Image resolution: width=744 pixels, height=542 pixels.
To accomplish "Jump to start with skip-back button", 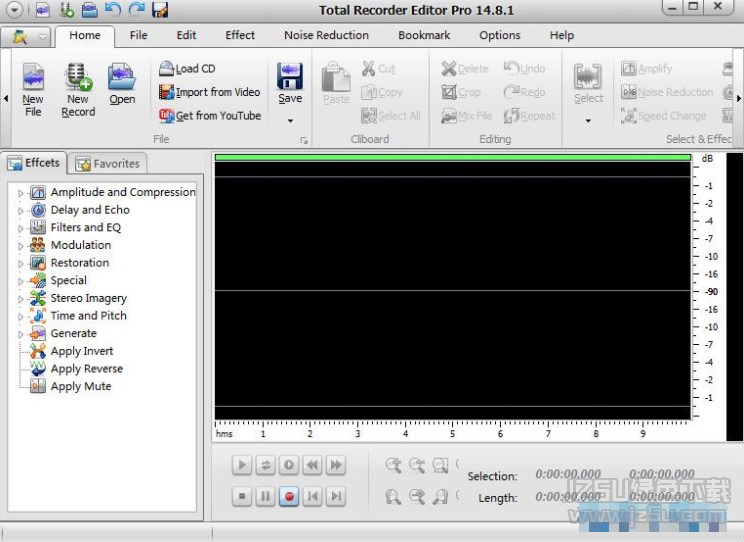I will point(312,496).
